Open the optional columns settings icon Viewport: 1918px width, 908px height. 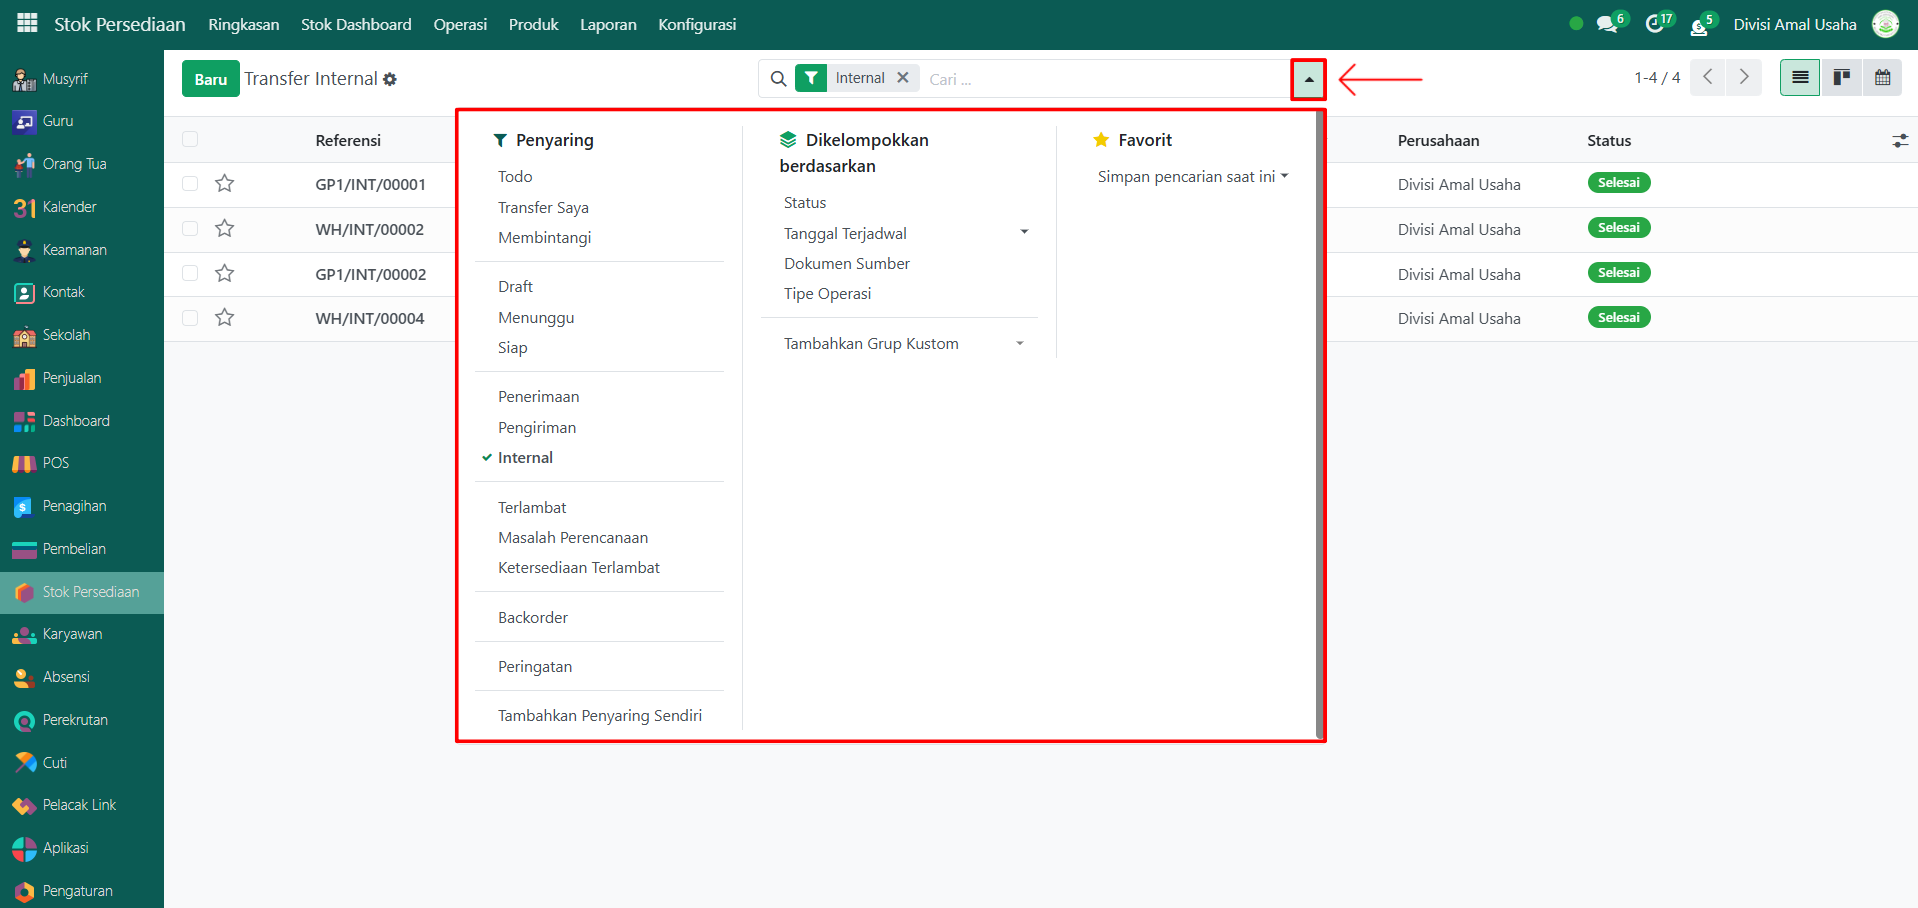tap(1900, 141)
